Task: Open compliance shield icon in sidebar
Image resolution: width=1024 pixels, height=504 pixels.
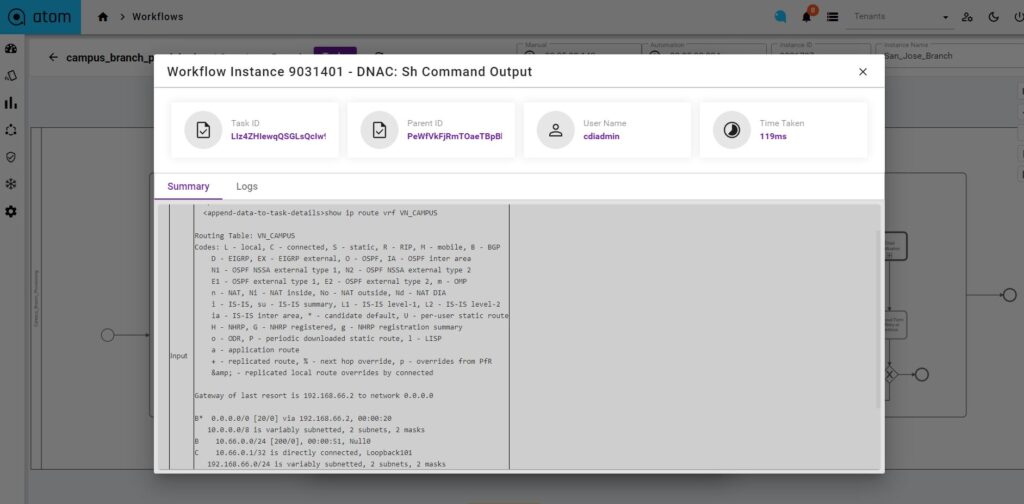Action: 10,157
